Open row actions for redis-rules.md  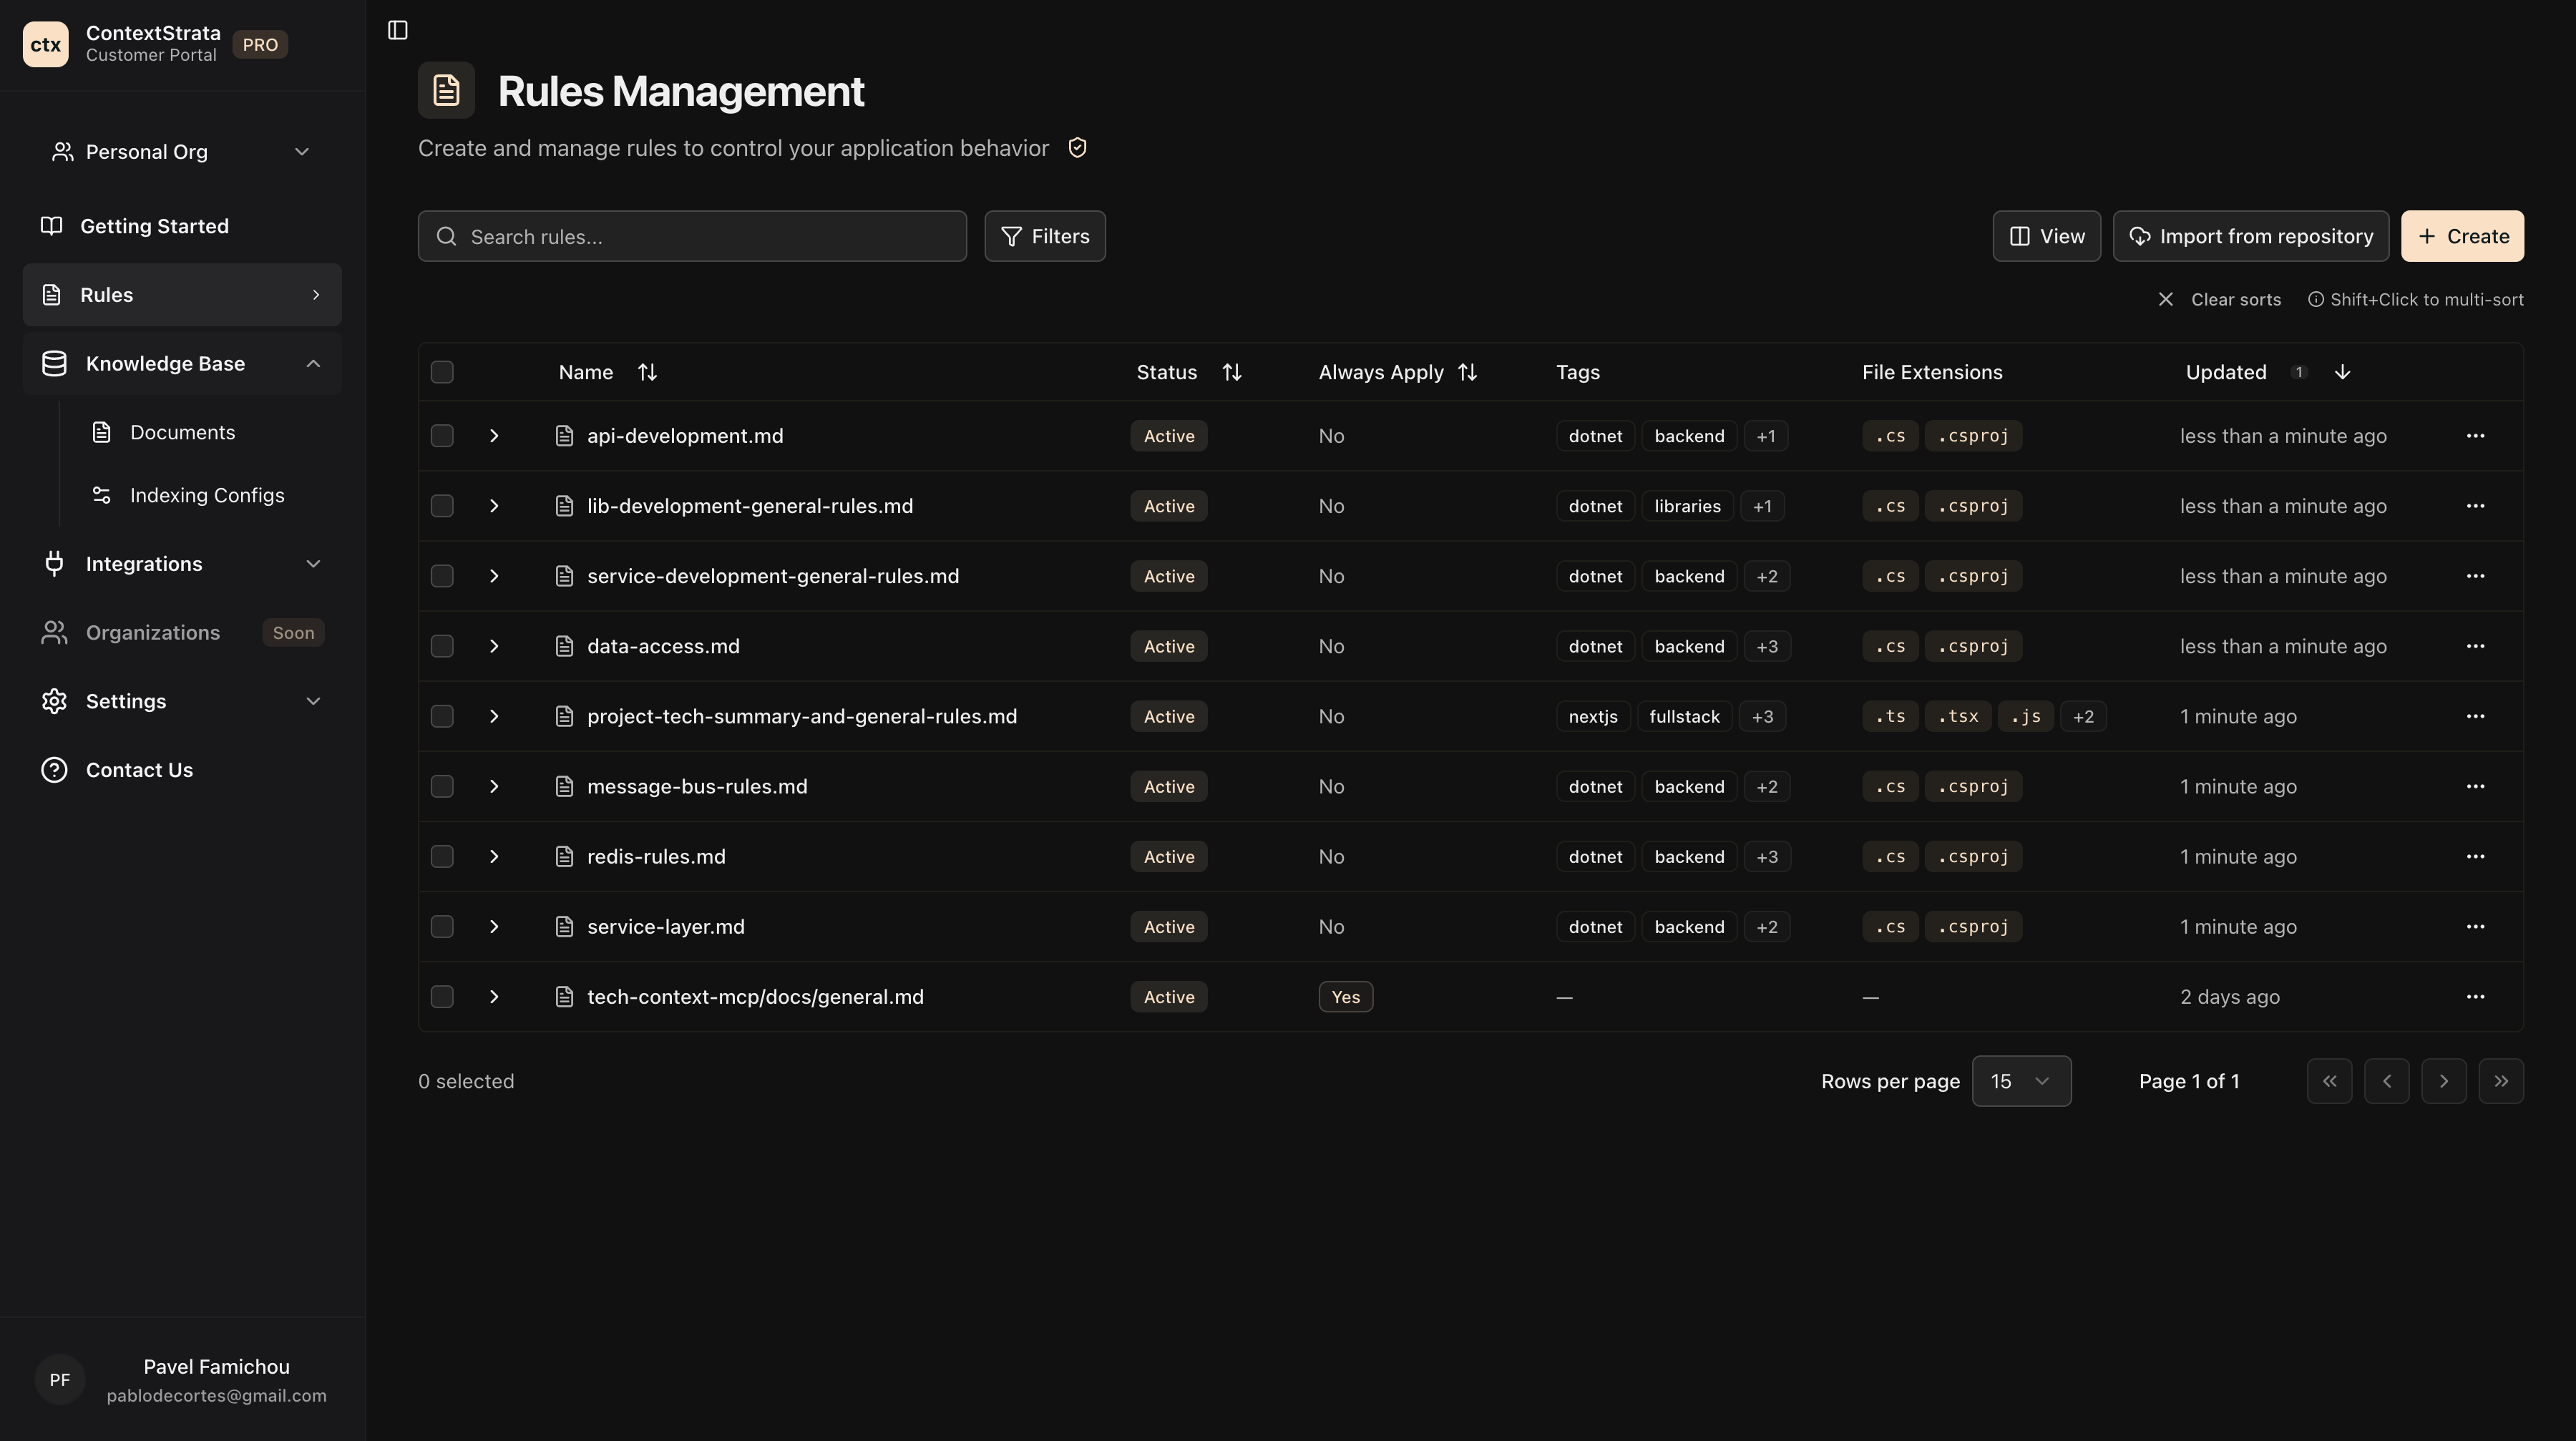[2475, 856]
